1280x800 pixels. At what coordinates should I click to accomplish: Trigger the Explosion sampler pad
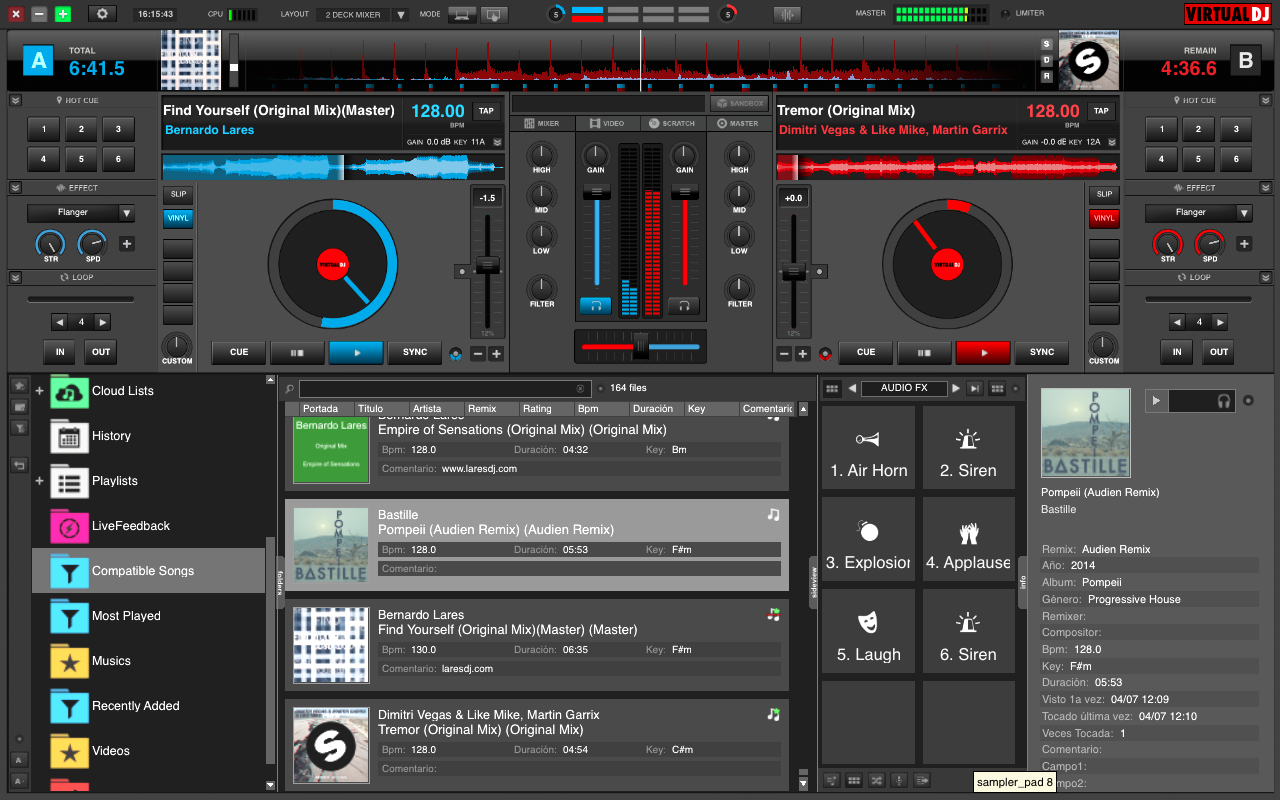pyautogui.click(x=868, y=540)
